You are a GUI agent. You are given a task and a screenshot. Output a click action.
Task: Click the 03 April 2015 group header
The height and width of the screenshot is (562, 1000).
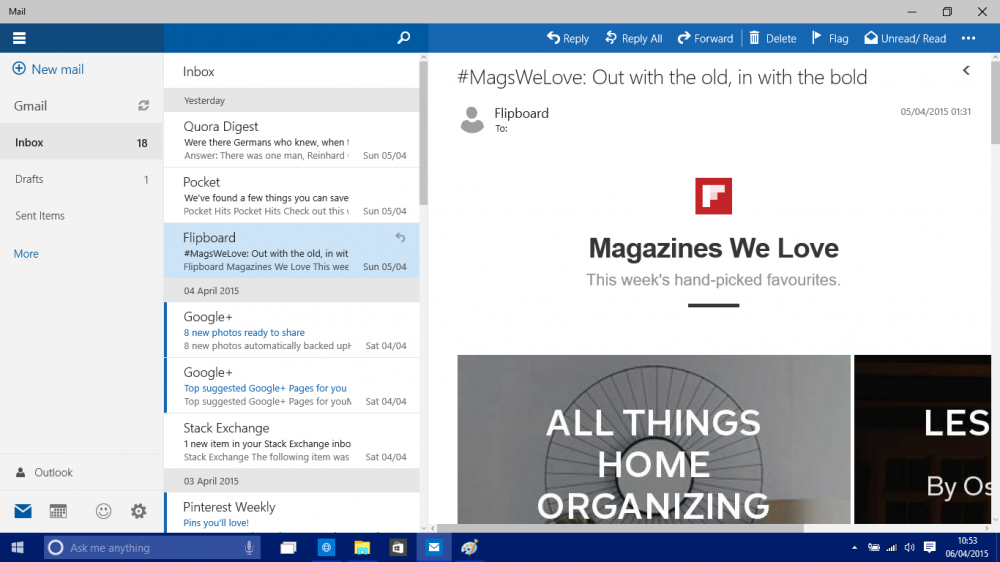click(x=291, y=481)
